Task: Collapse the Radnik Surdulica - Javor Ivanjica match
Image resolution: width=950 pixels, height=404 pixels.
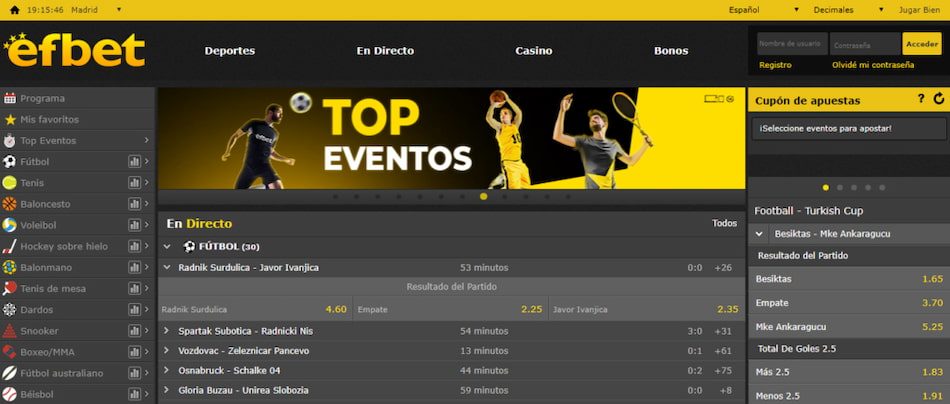Action: 167,267
